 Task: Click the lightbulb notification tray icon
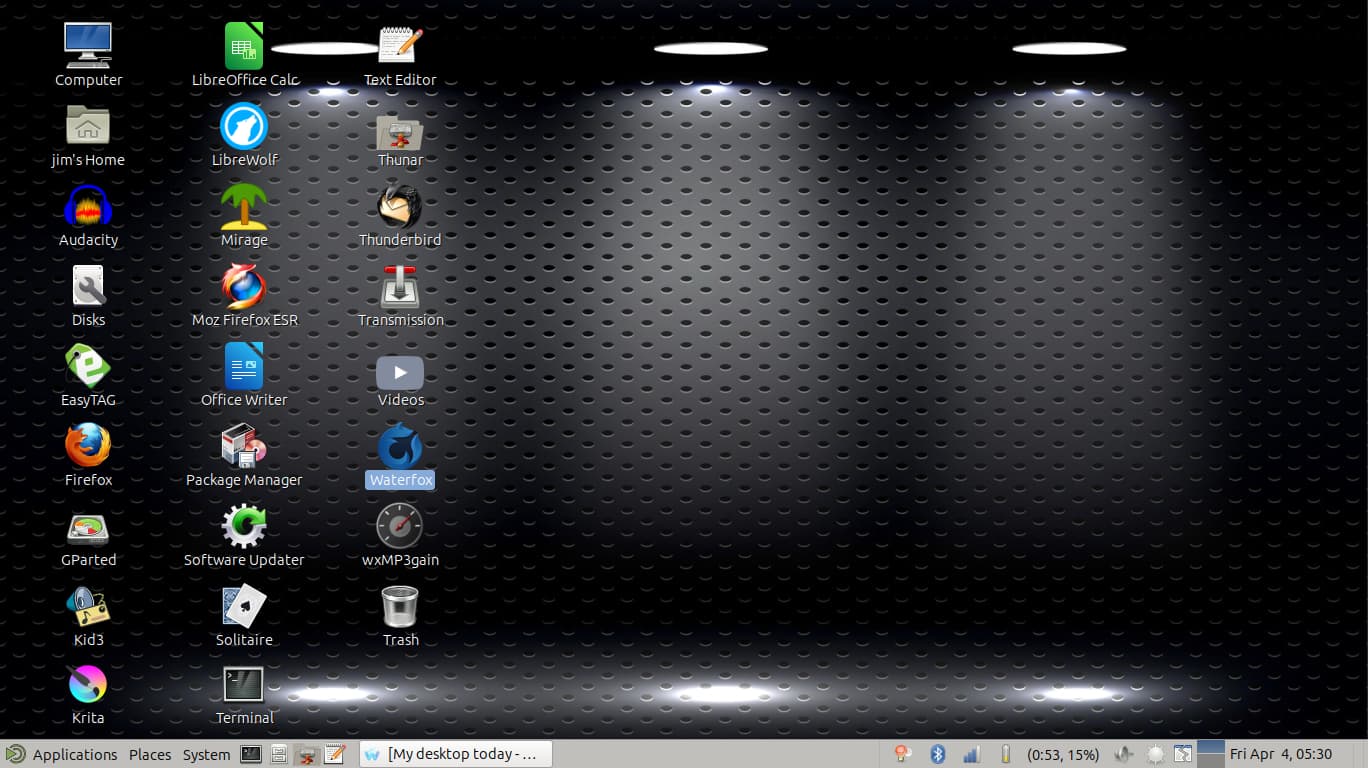pos(903,754)
